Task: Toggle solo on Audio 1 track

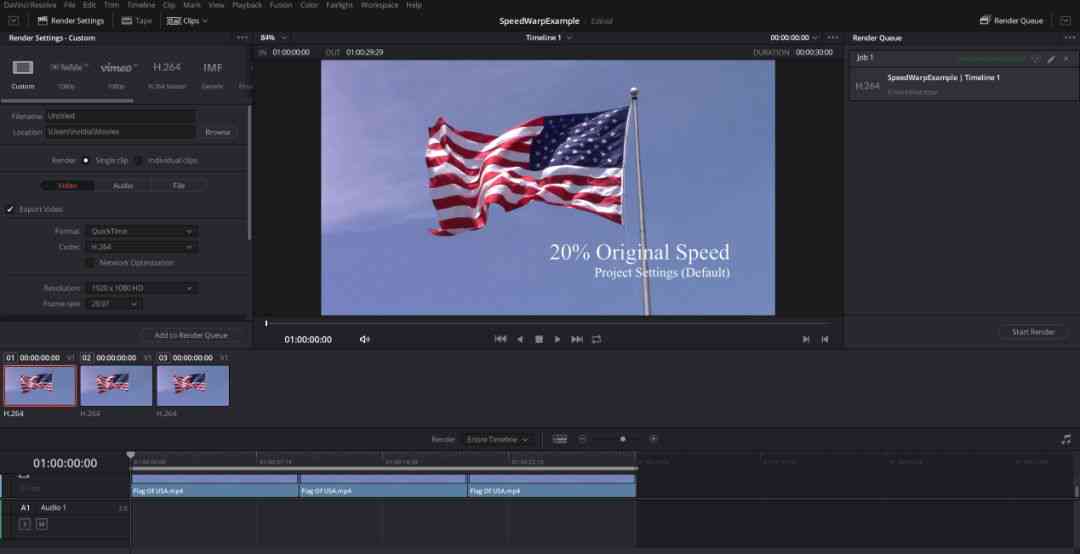Action: click(x=25, y=524)
